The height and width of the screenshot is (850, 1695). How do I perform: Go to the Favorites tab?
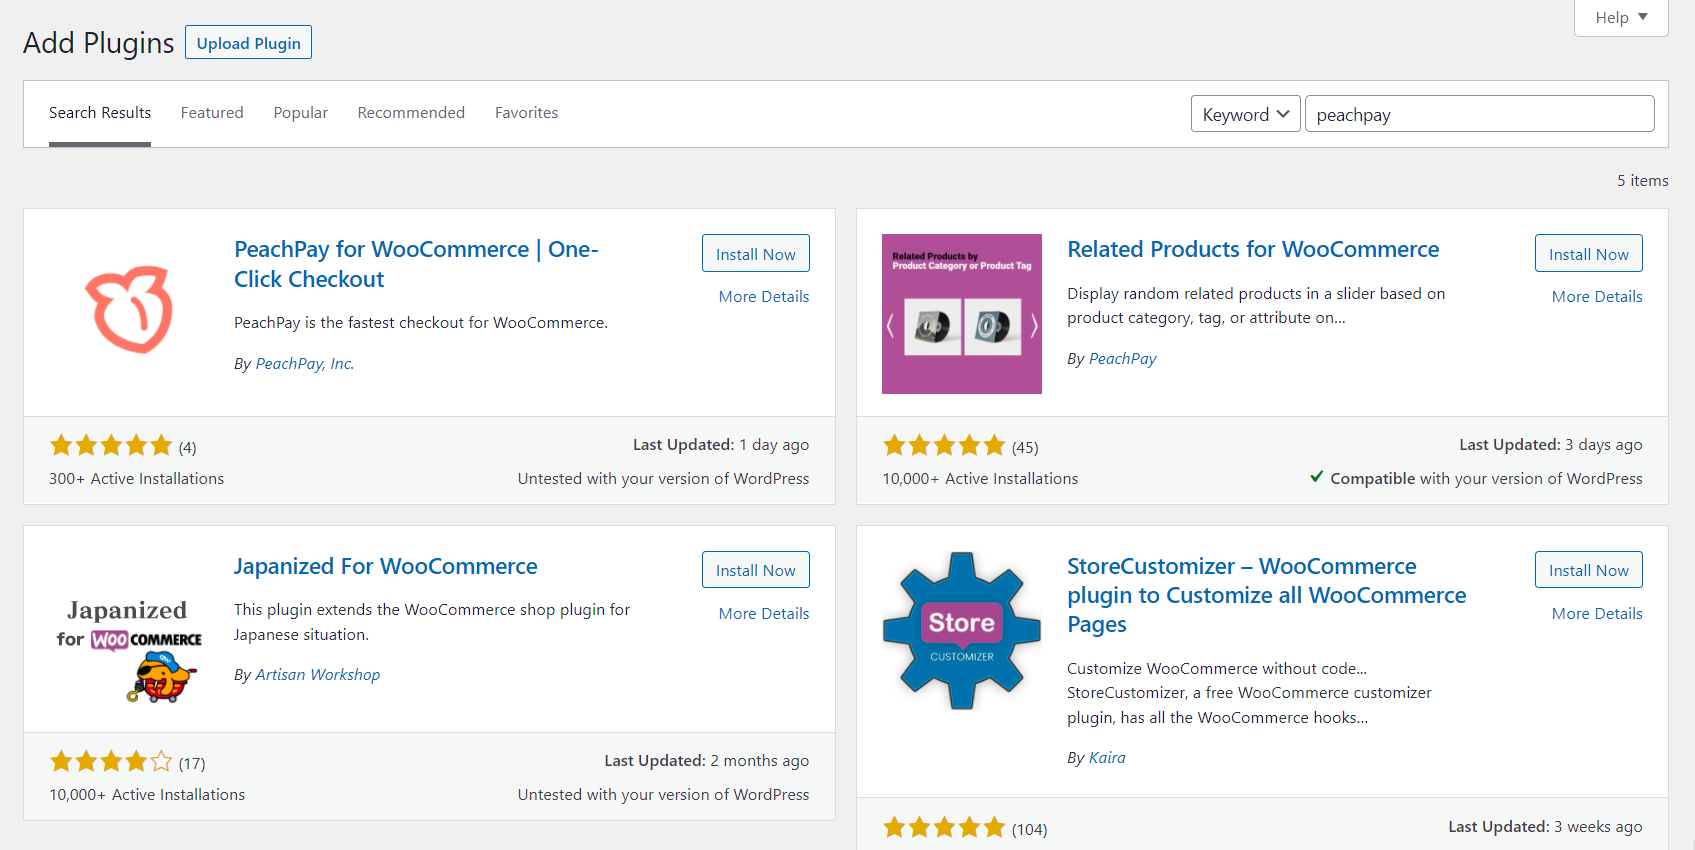coord(527,113)
